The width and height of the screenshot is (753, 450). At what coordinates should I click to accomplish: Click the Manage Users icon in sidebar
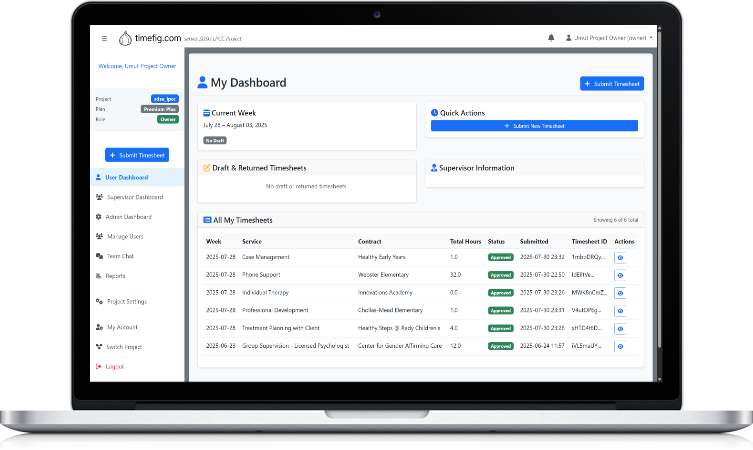[x=98, y=236]
